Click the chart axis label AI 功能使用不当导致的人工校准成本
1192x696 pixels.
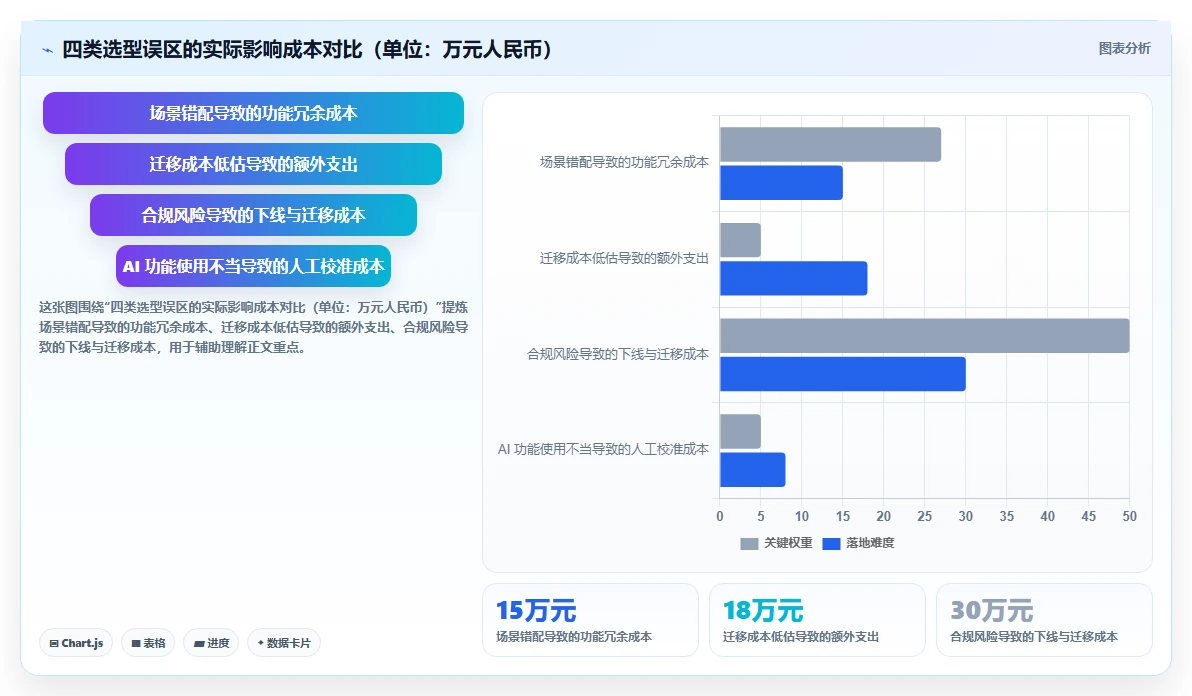click(x=603, y=450)
